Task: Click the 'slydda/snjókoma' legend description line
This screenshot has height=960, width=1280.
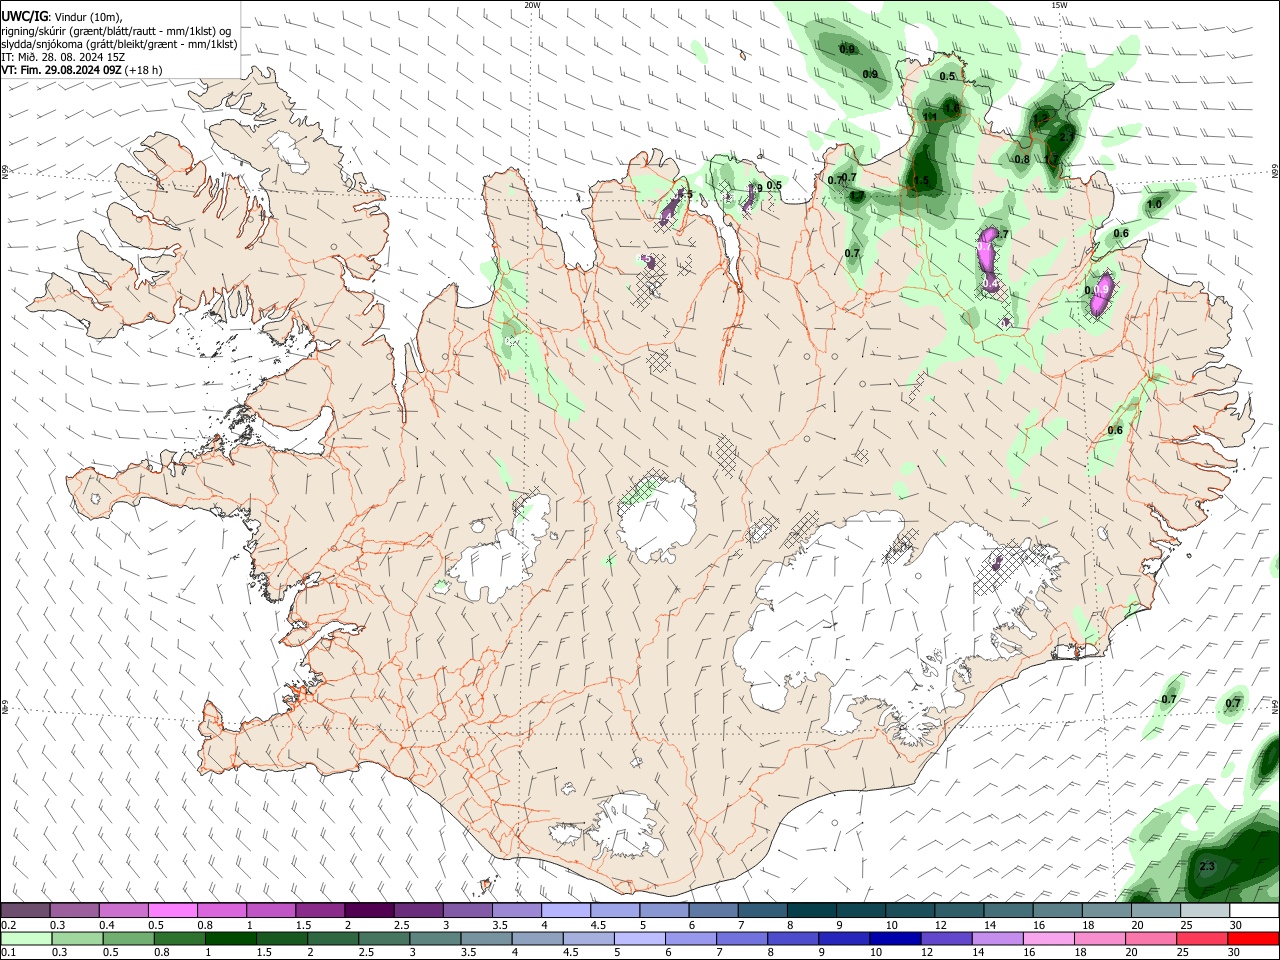Action: (119, 44)
